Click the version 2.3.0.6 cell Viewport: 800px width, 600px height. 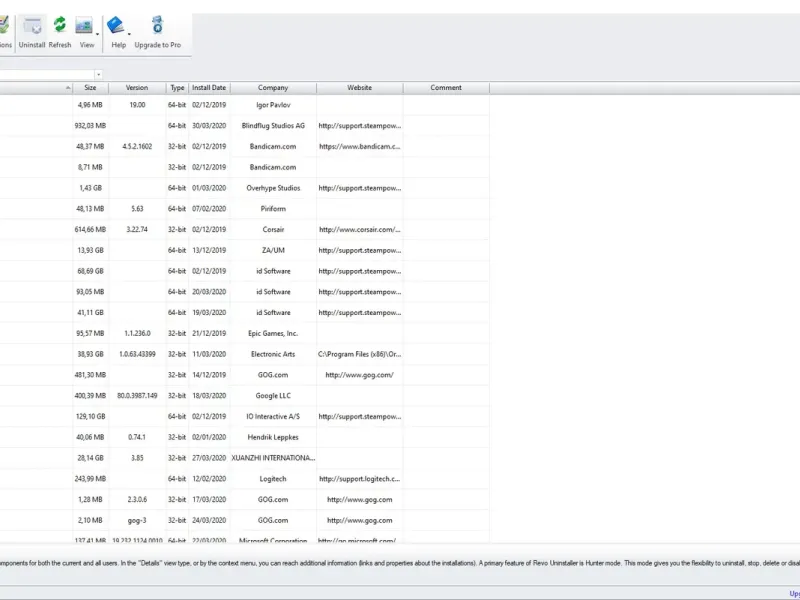[137, 500]
